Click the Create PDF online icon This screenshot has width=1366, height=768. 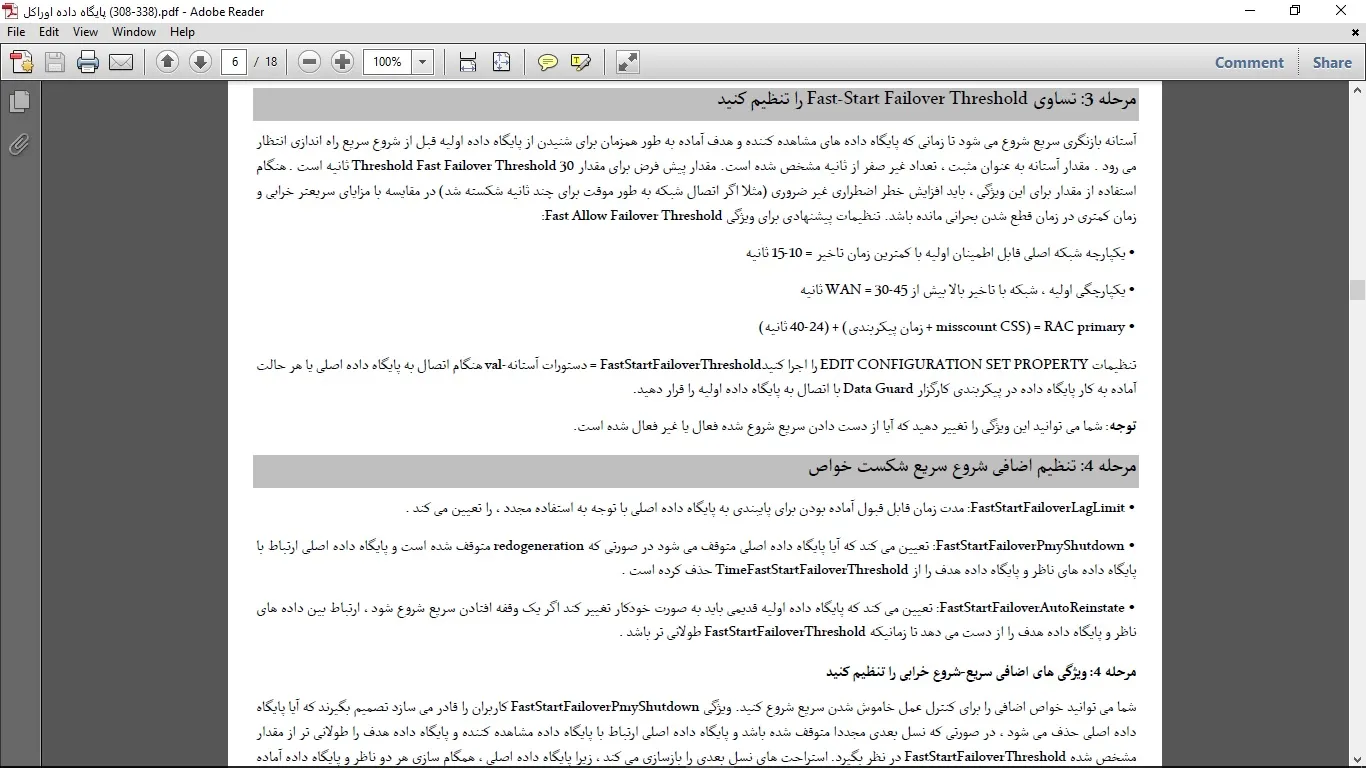(x=21, y=62)
